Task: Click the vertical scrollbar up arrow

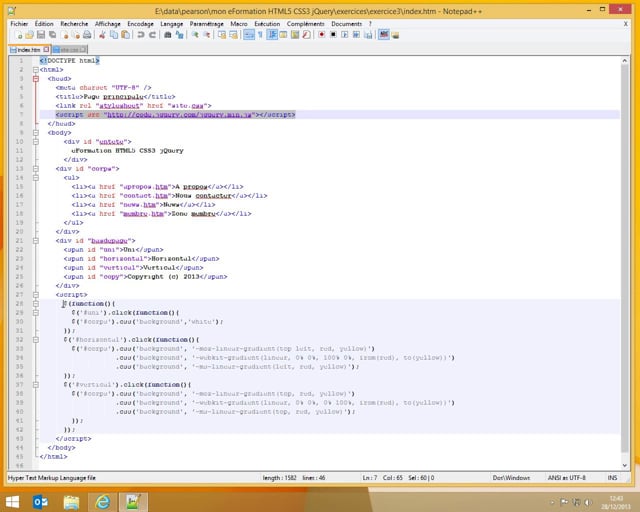Action: [624, 61]
